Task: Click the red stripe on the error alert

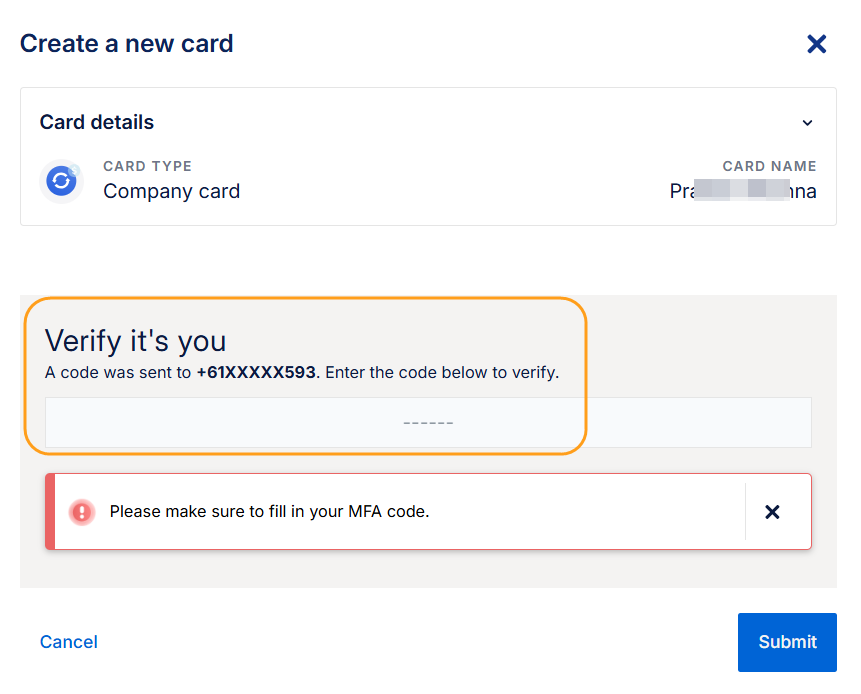Action: [x=50, y=512]
